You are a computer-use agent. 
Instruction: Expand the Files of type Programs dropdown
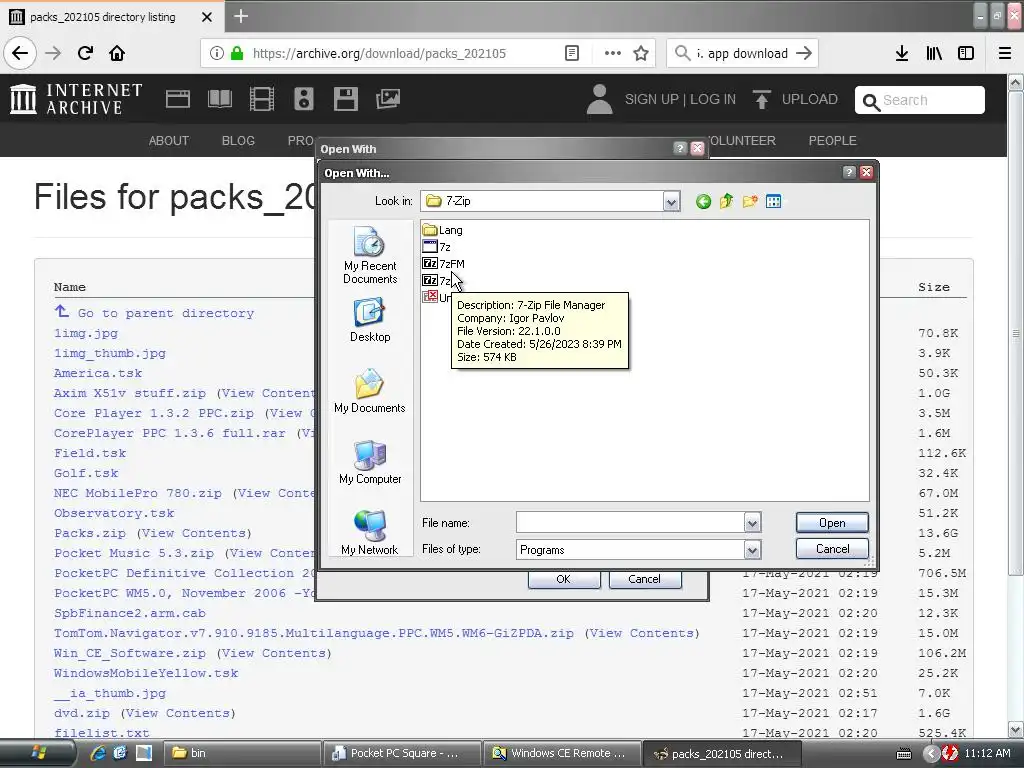752,551
